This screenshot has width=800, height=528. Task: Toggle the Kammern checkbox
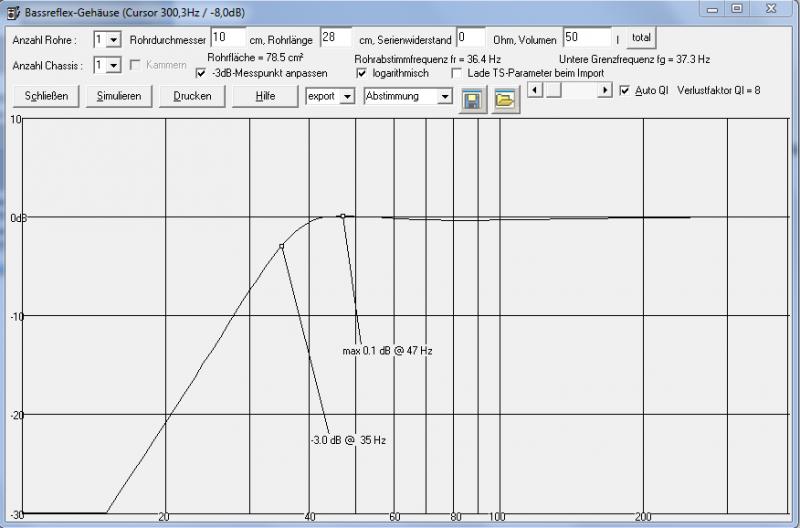(x=135, y=65)
